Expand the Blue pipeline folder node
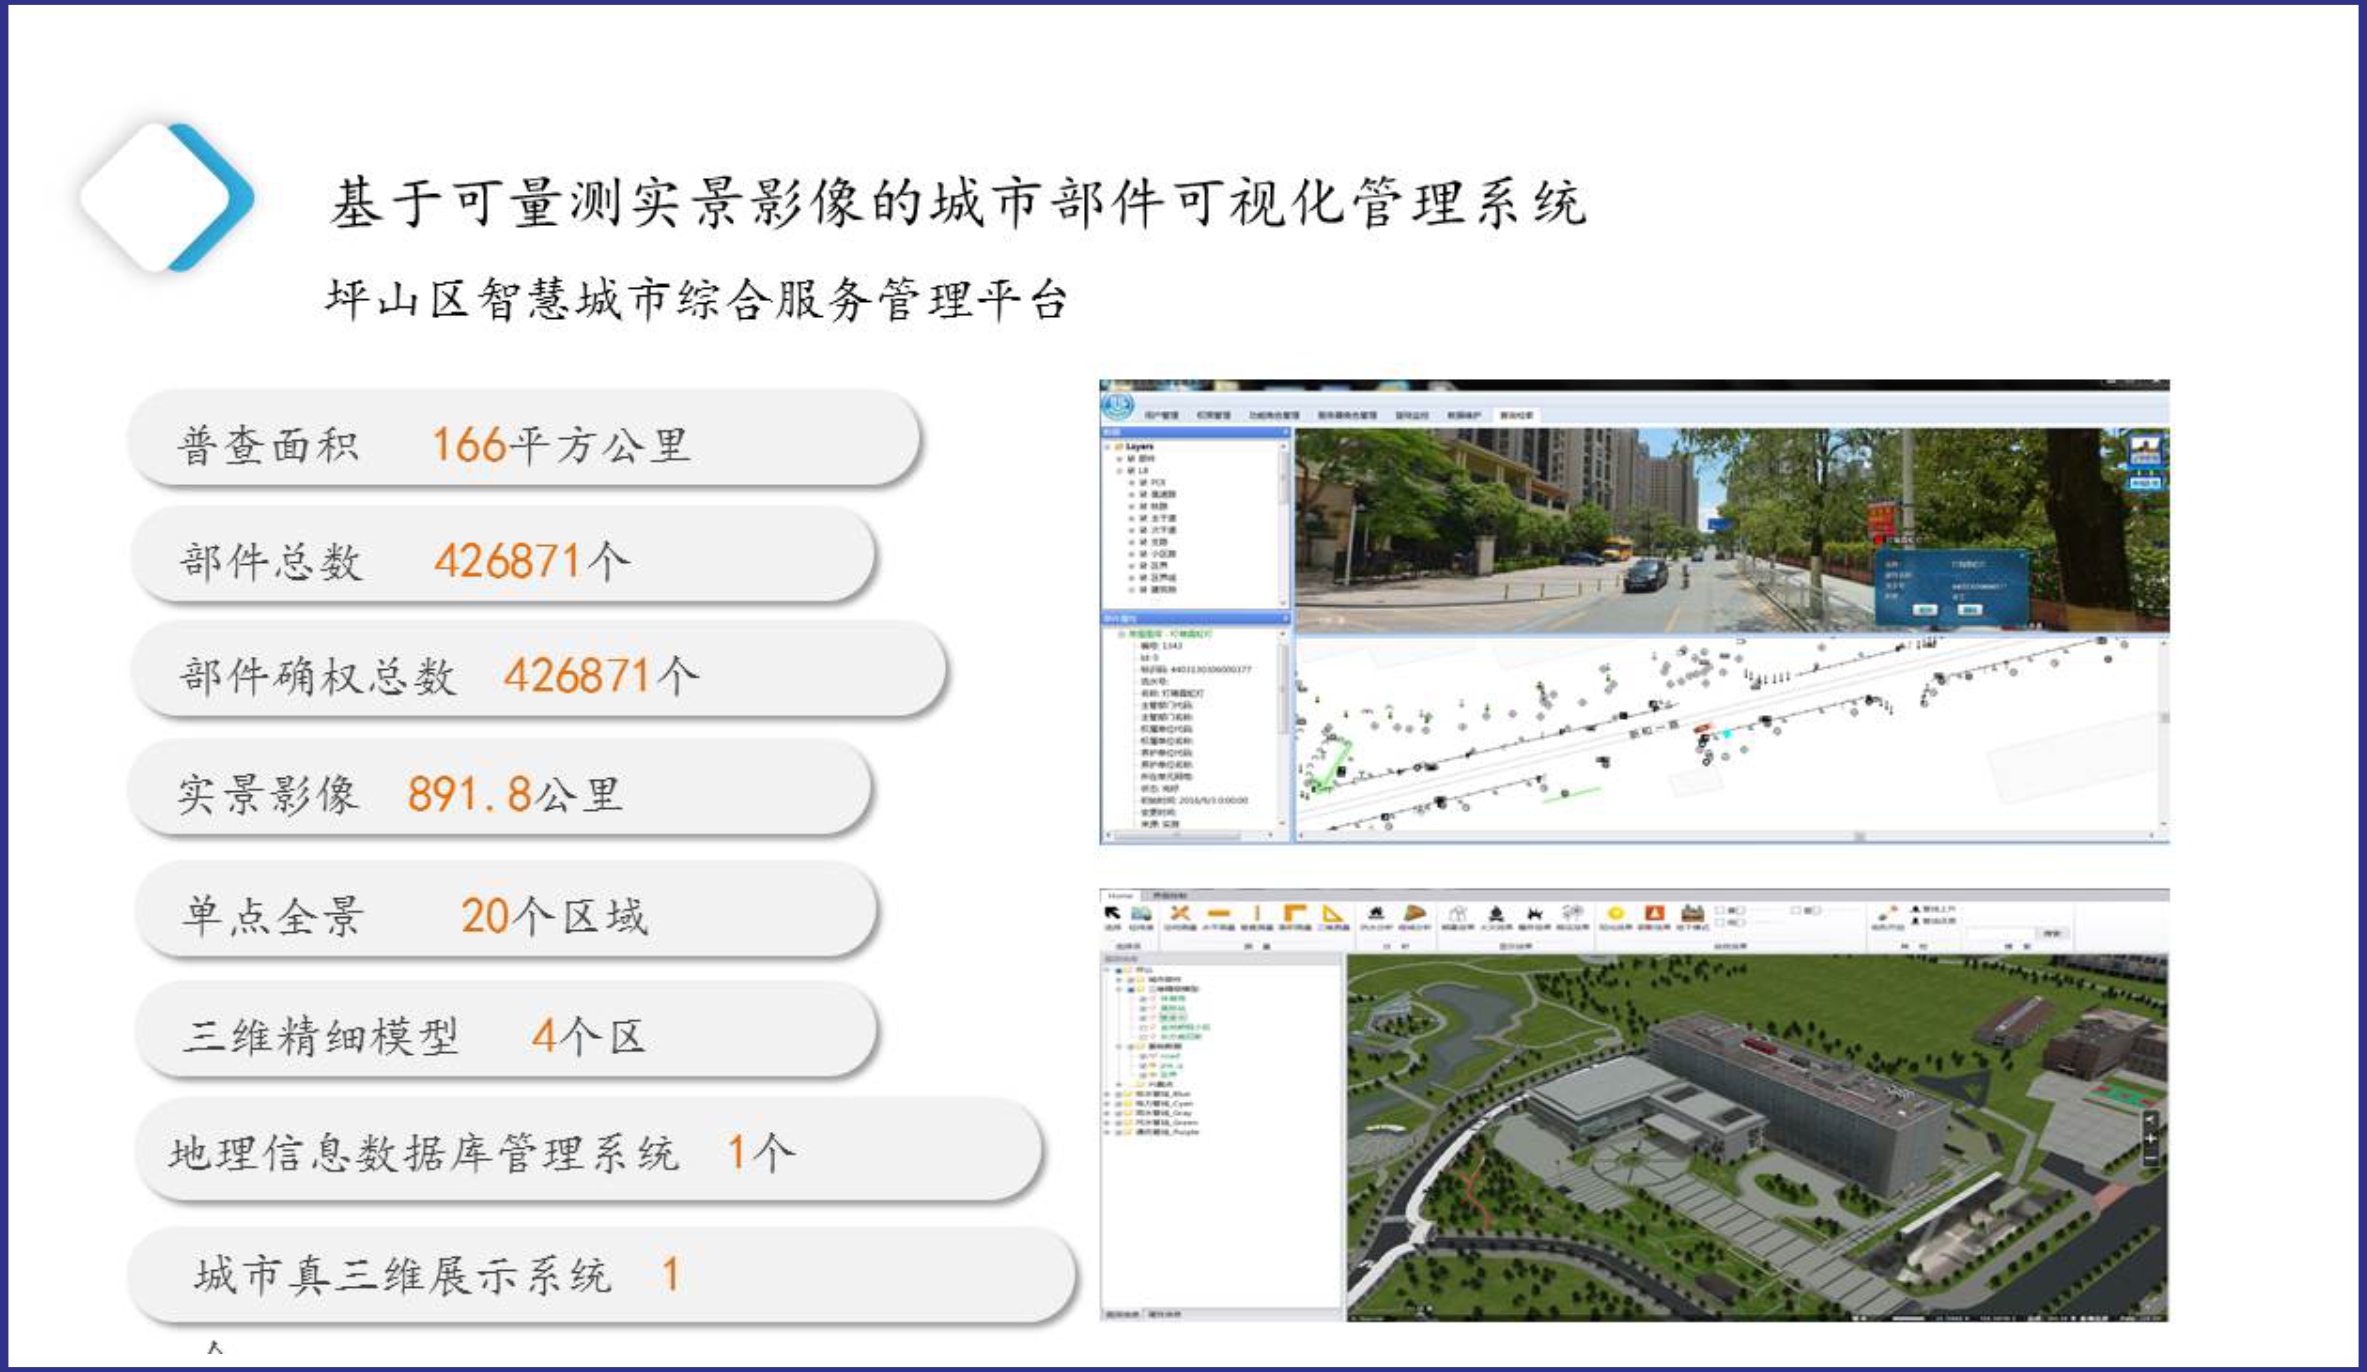2367x1372 pixels. click(x=1107, y=1094)
